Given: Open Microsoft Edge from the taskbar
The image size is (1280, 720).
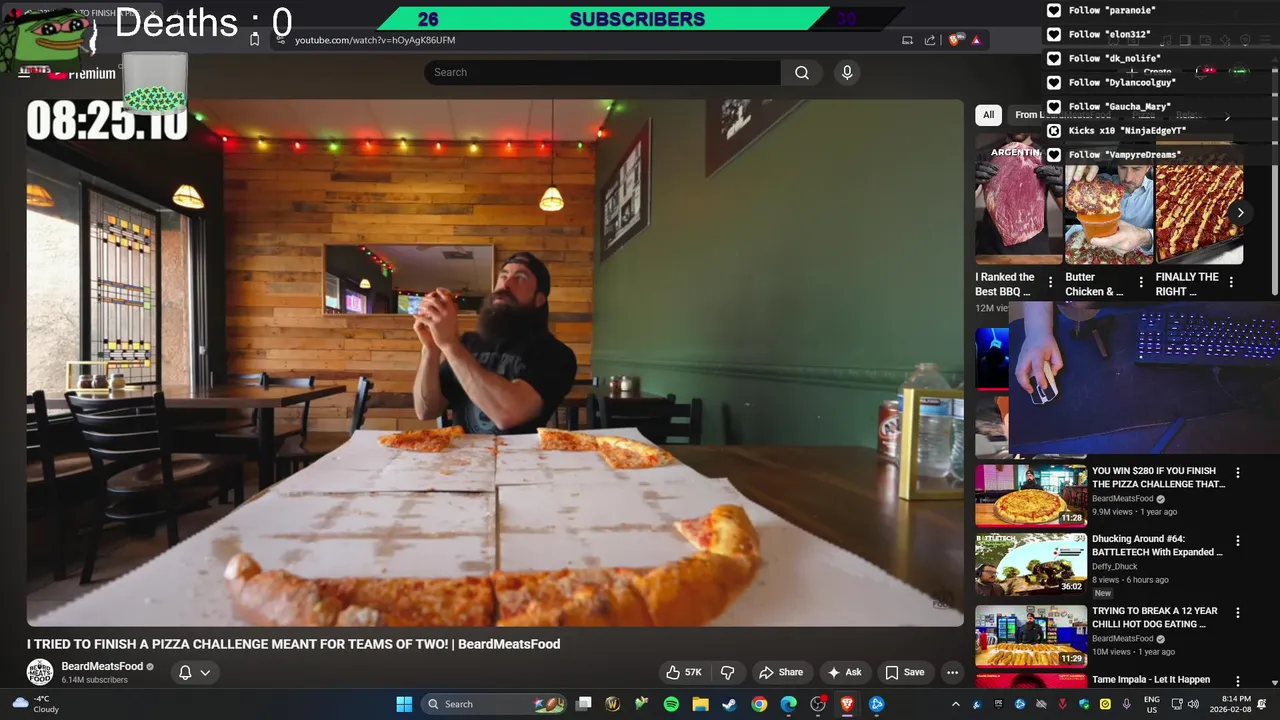Looking at the screenshot, I should [x=788, y=704].
